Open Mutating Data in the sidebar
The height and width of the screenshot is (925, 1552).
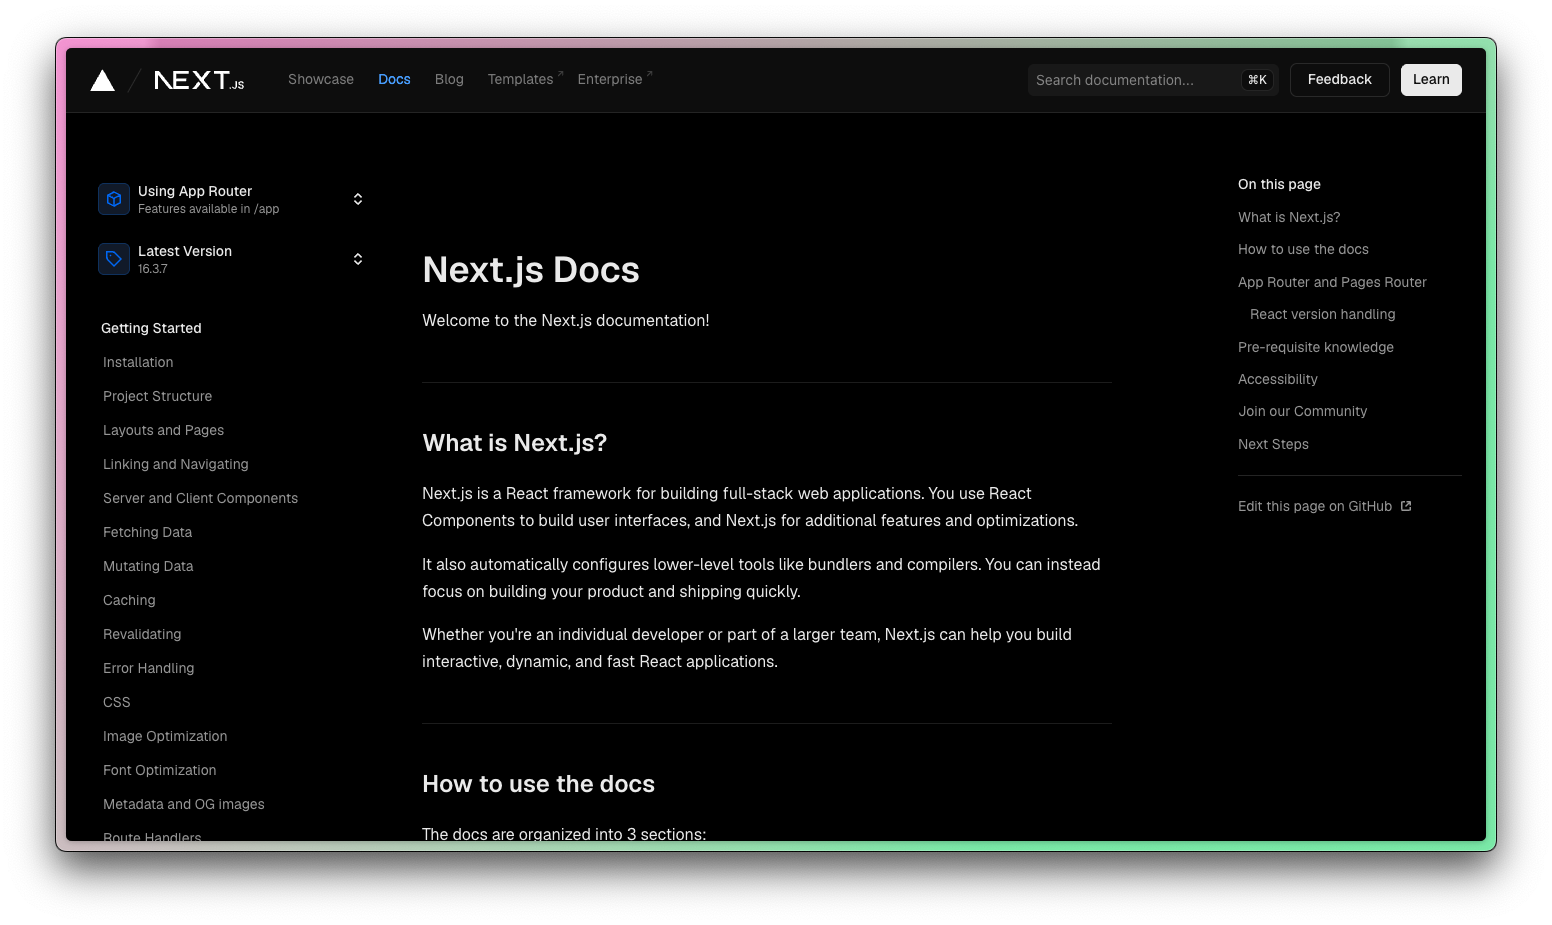[148, 566]
